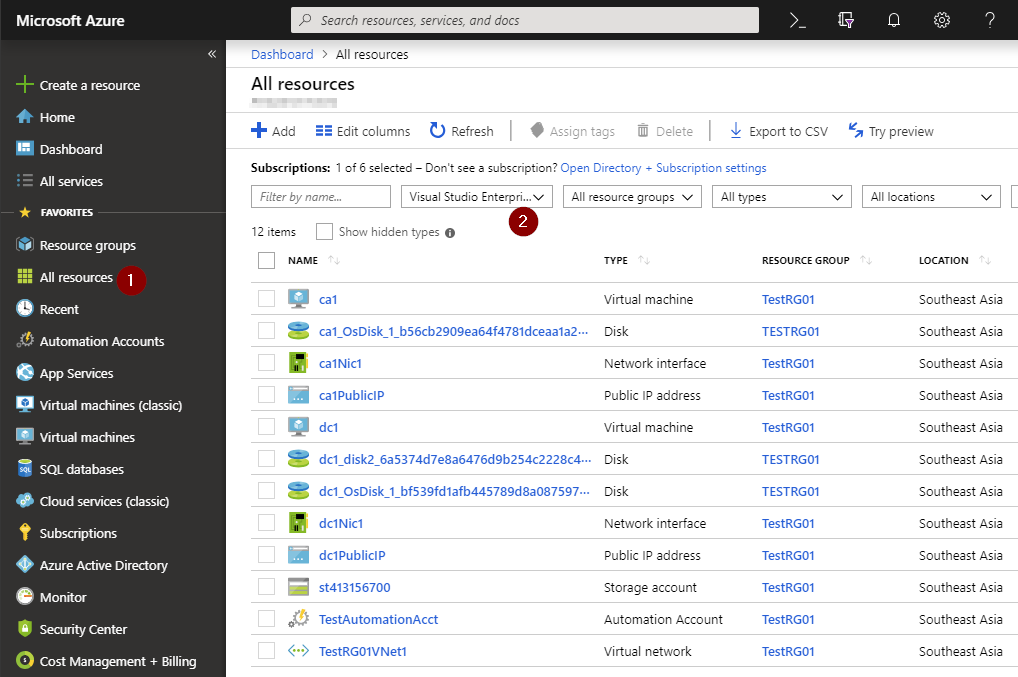The image size is (1018, 677).
Task: Click the Recent clock icon
Action: pyautogui.click(x=25, y=308)
